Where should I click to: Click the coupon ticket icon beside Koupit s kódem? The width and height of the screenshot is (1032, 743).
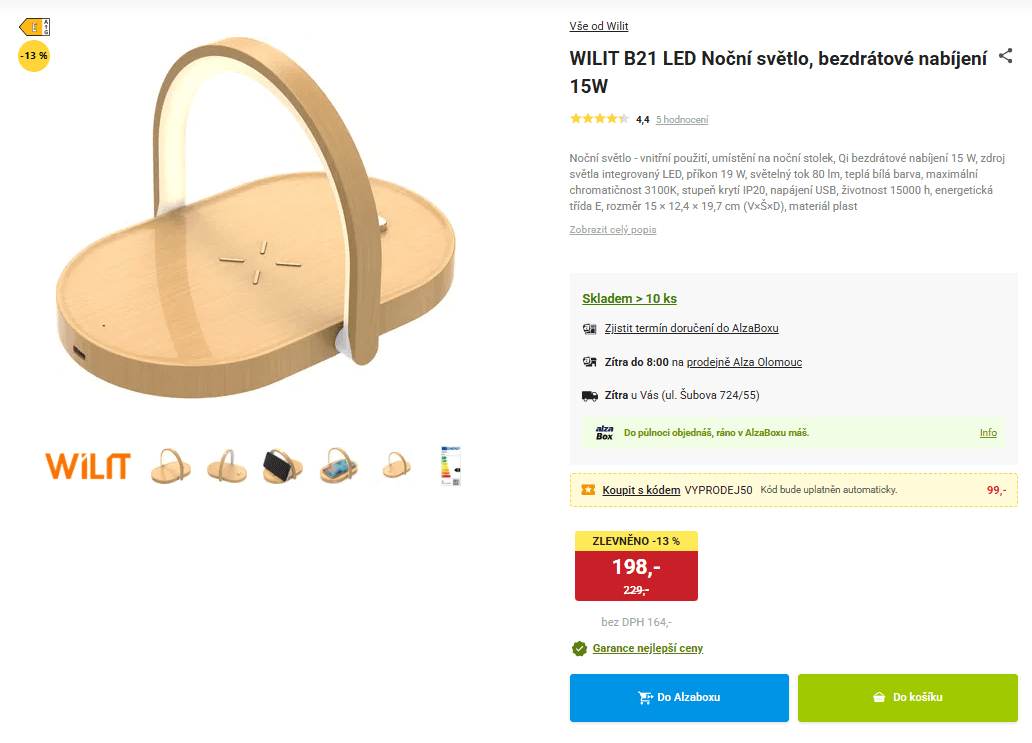point(588,490)
